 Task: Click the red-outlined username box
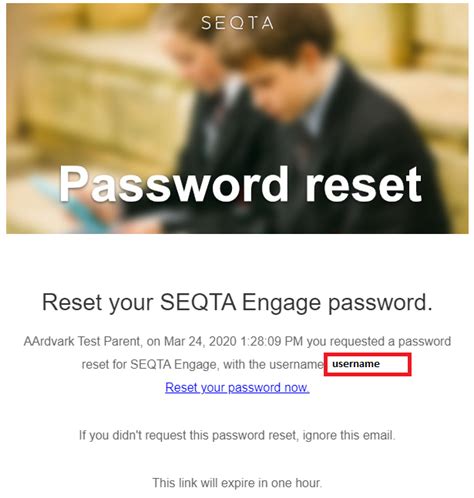click(368, 364)
